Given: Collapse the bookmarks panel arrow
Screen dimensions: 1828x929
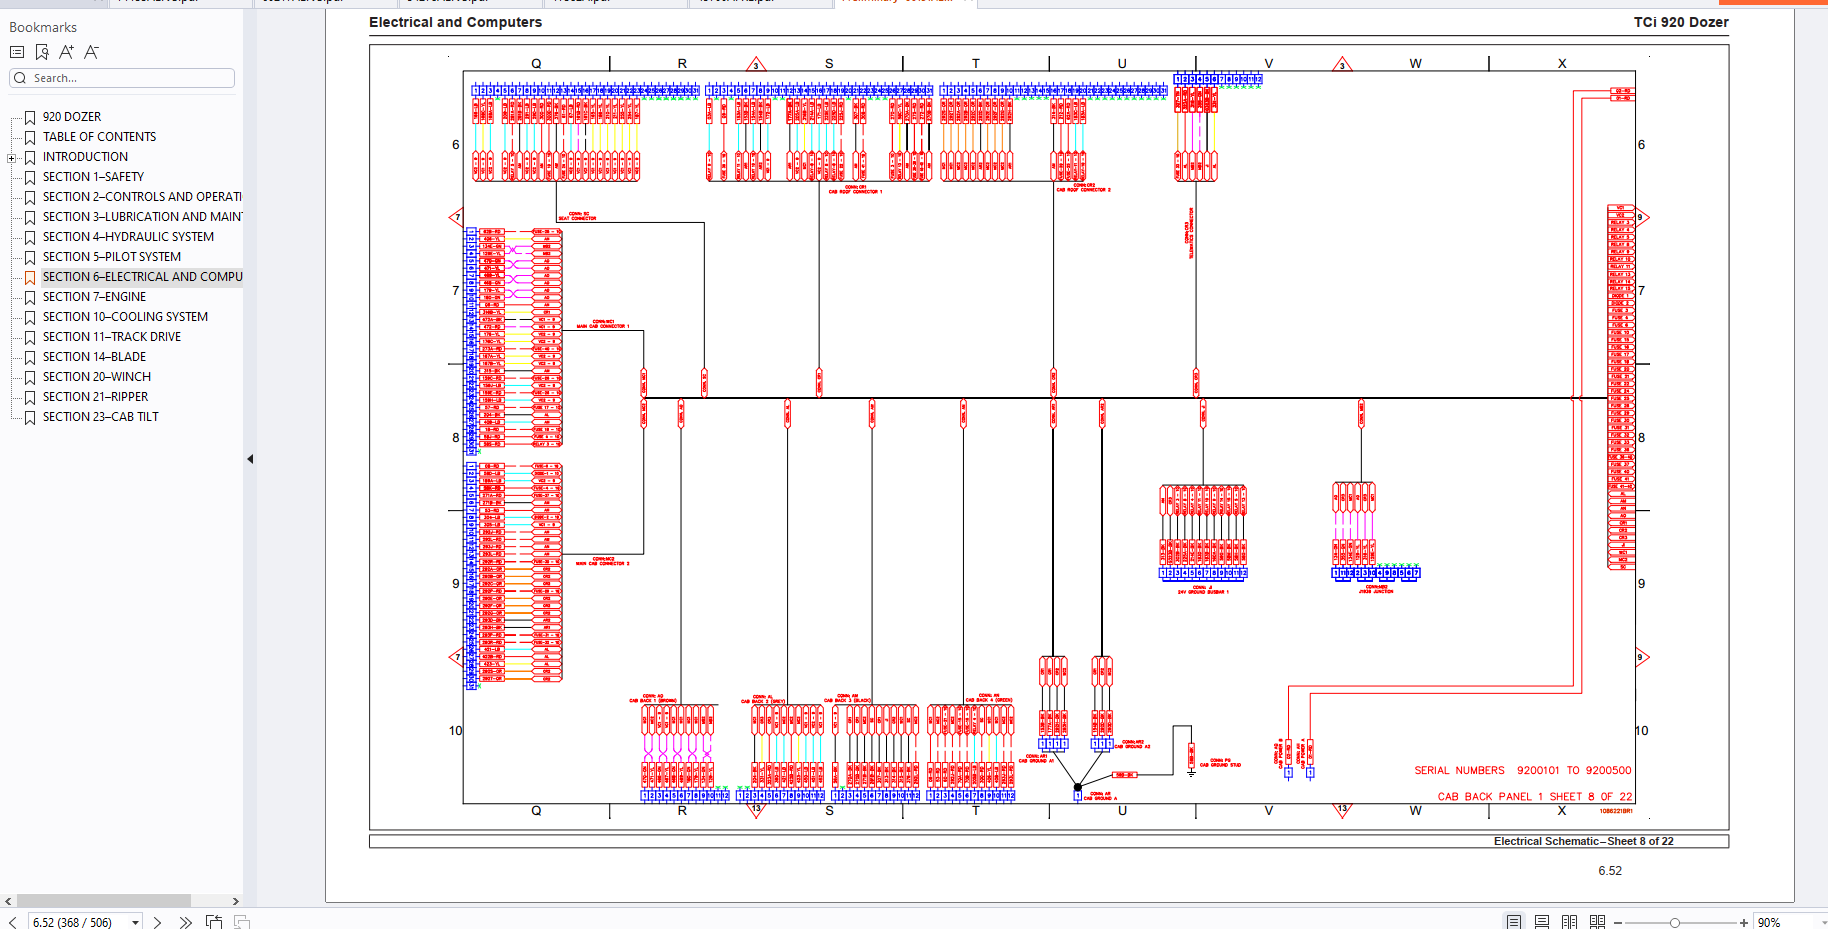Looking at the screenshot, I should click(250, 459).
